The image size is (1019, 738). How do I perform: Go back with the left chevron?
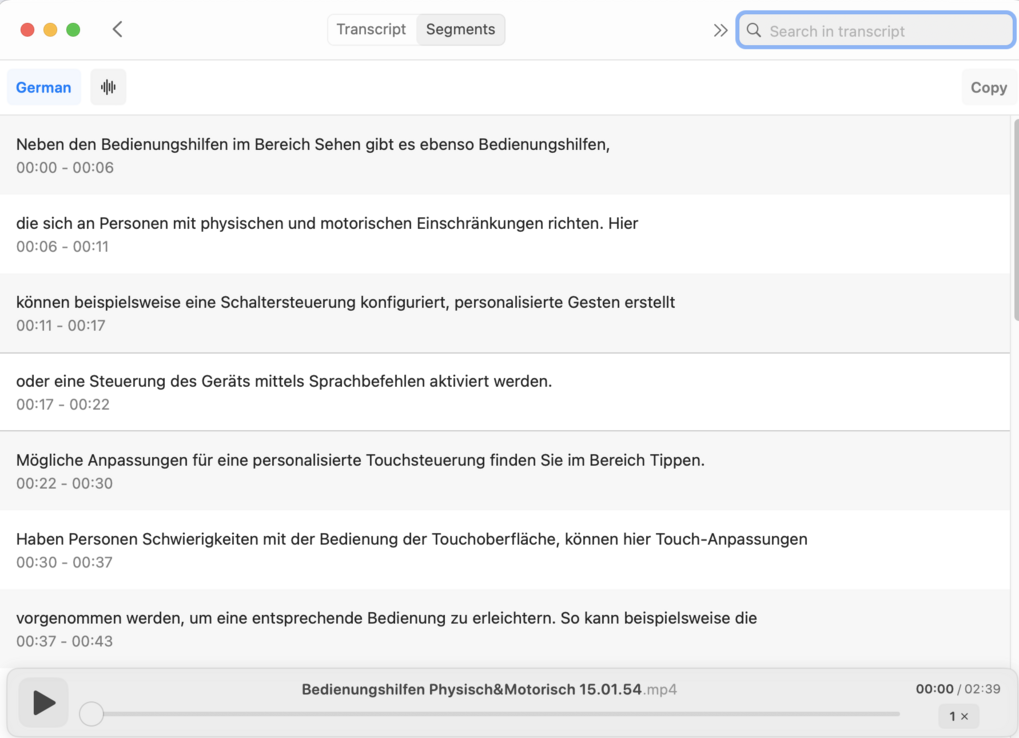click(x=117, y=29)
